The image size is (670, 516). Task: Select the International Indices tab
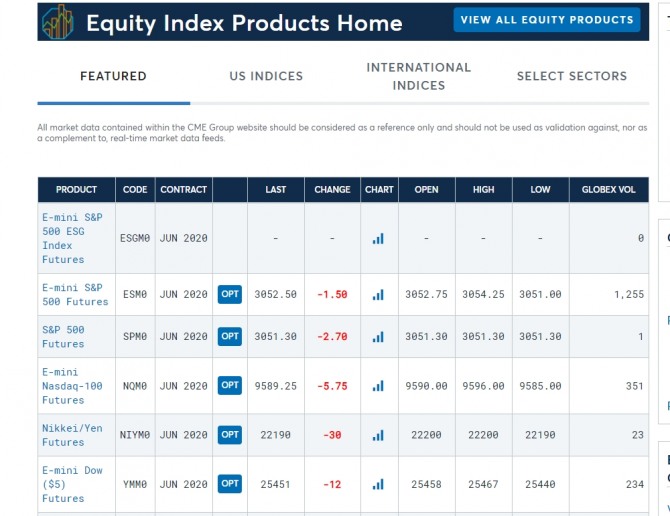click(418, 76)
